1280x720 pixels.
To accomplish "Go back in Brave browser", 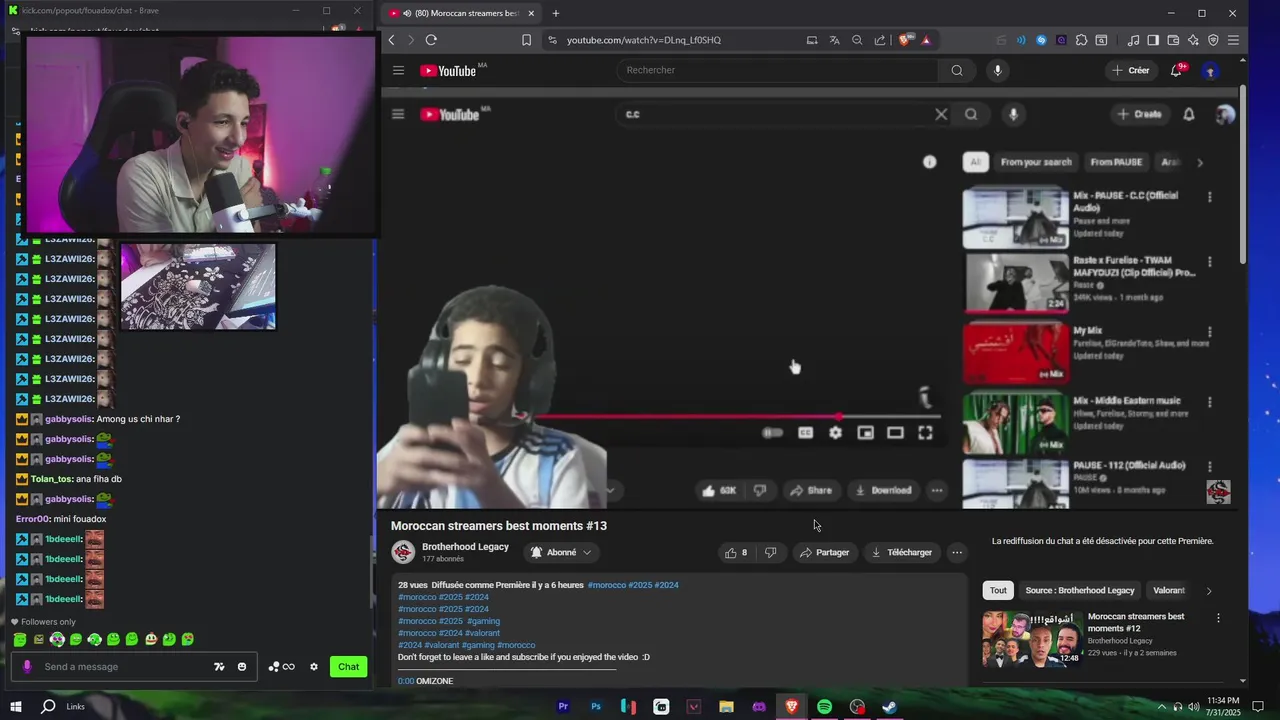I will point(391,40).
